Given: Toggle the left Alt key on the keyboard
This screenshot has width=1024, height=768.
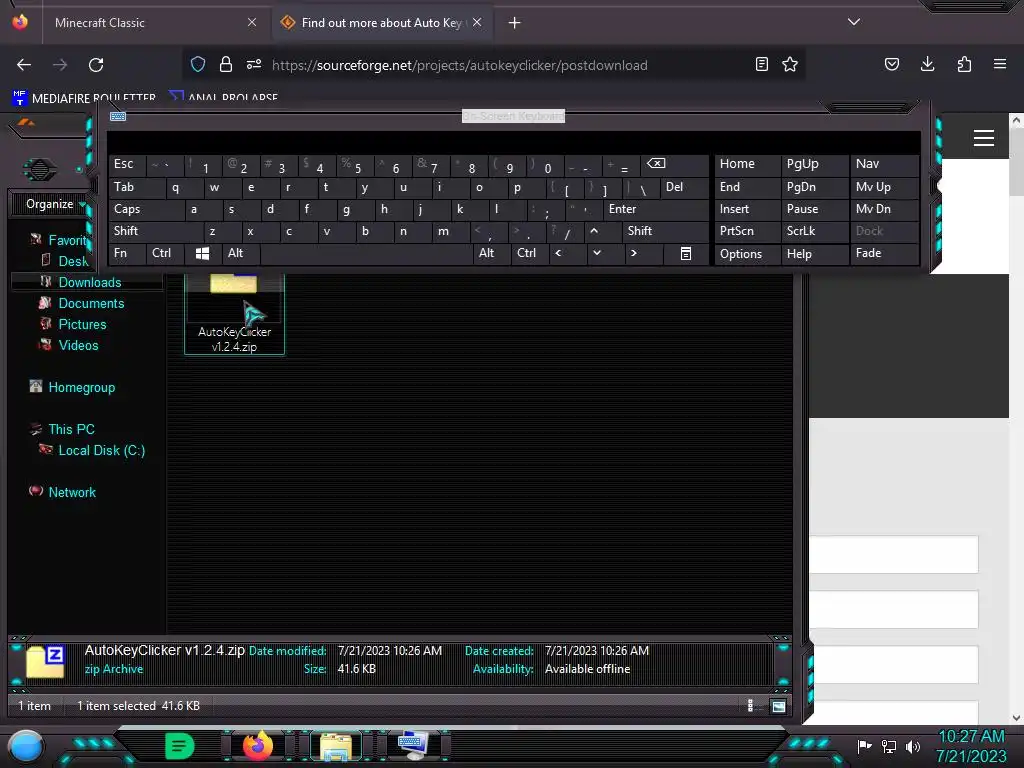Looking at the screenshot, I should [241, 253].
